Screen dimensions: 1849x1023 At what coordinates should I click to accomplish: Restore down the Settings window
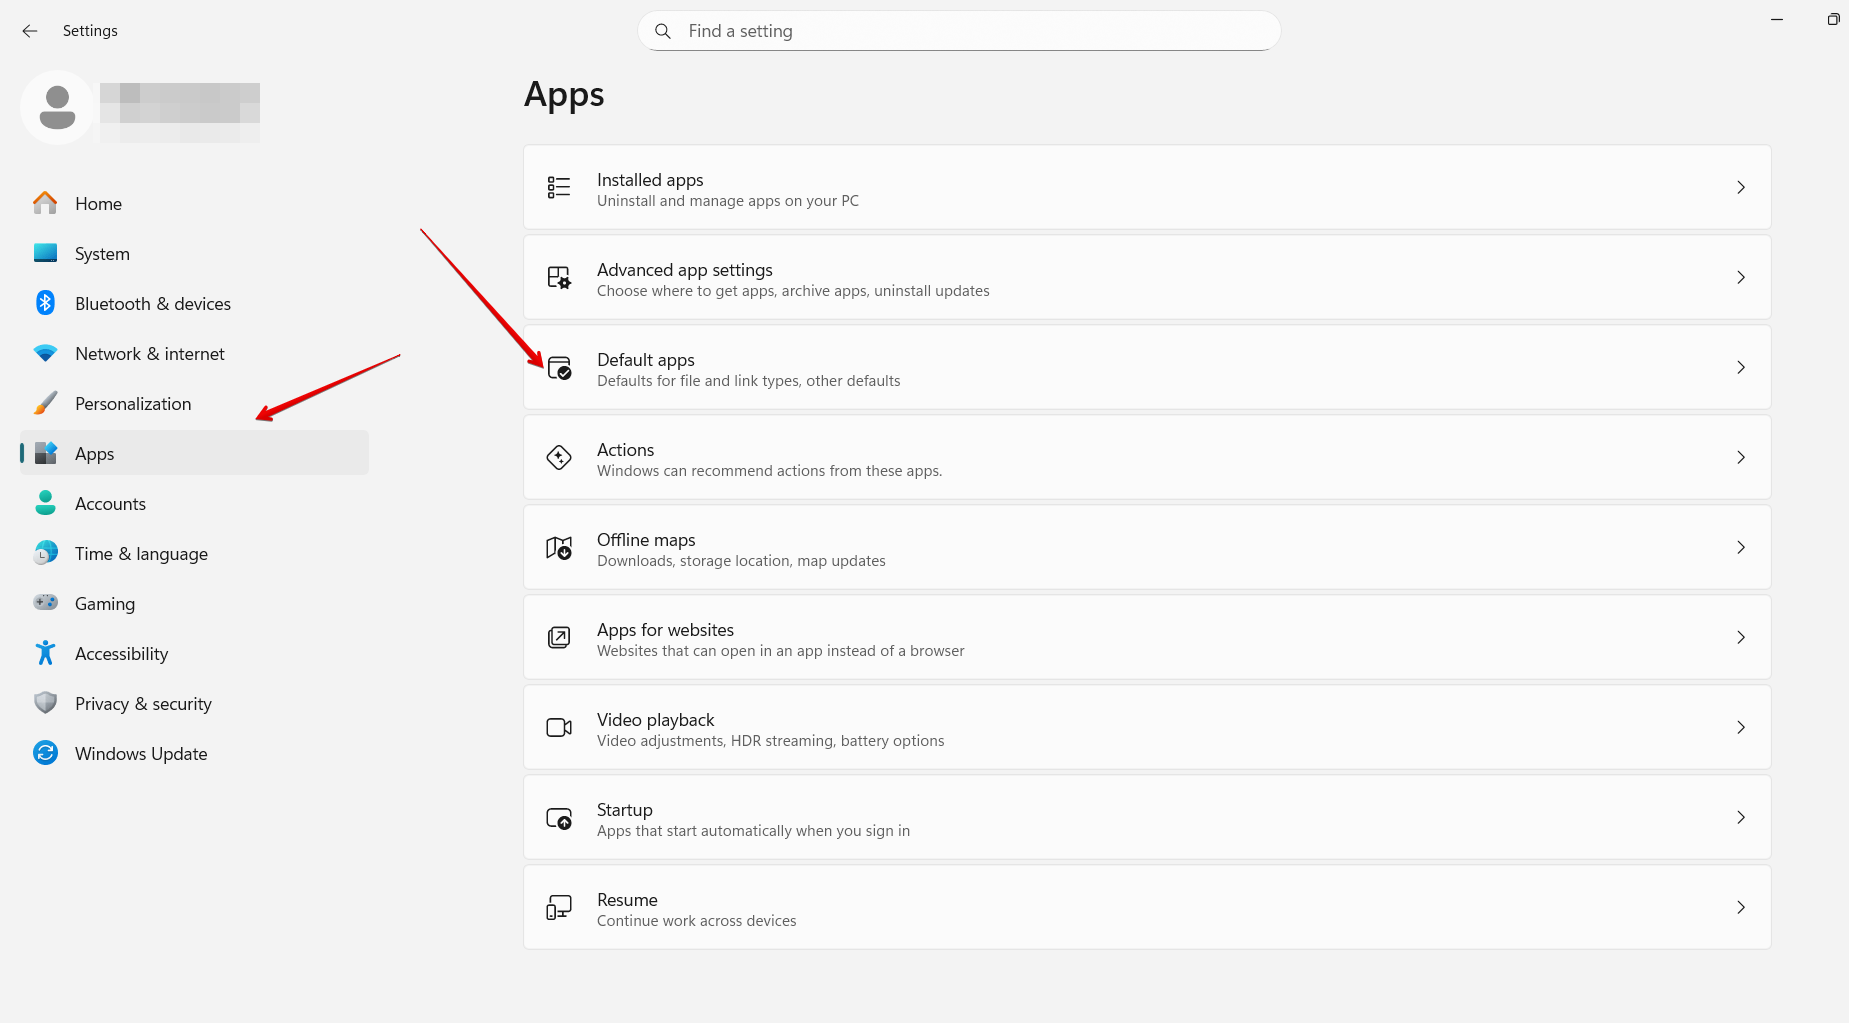[x=1833, y=20]
